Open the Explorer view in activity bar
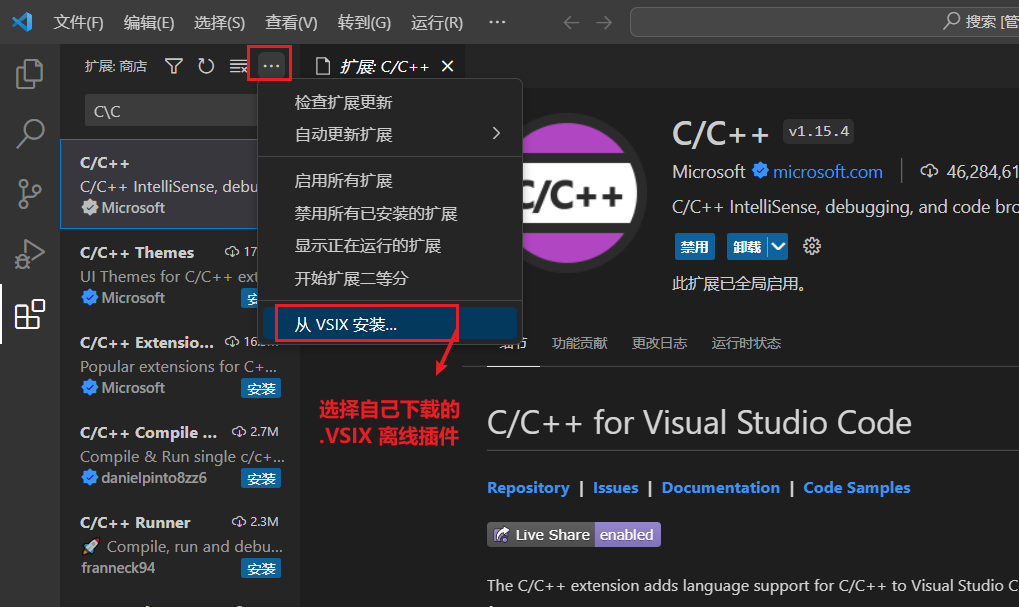Viewport: 1019px width, 607px height. pos(30,73)
